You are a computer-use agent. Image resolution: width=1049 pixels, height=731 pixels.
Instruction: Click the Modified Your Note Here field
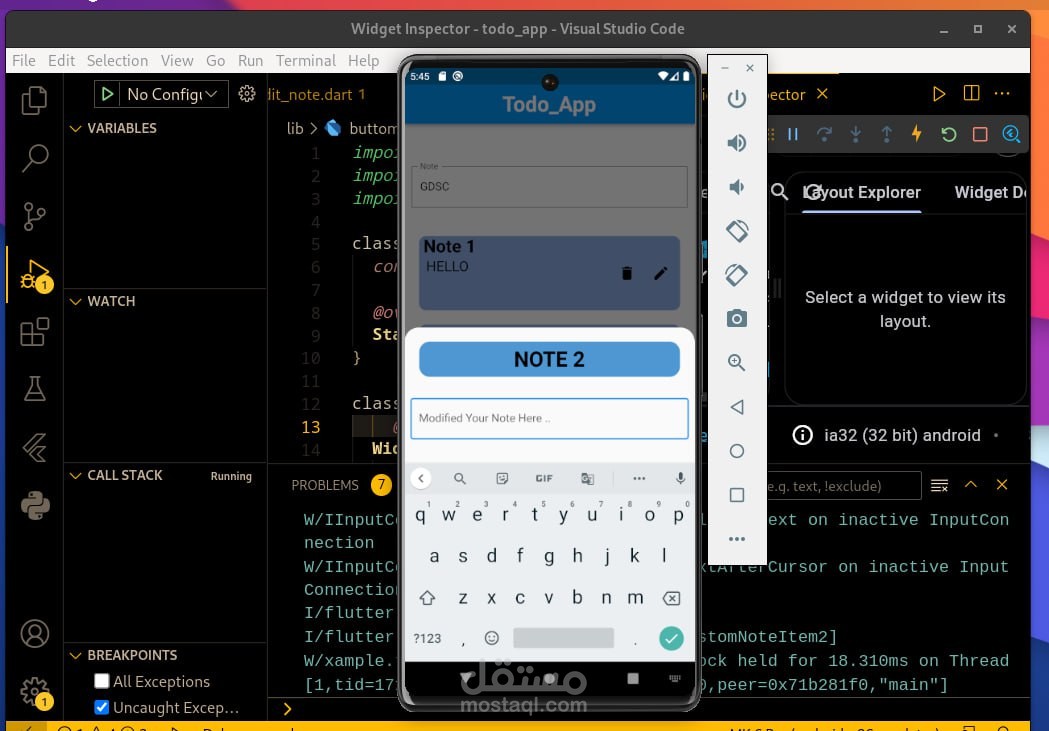(x=549, y=419)
